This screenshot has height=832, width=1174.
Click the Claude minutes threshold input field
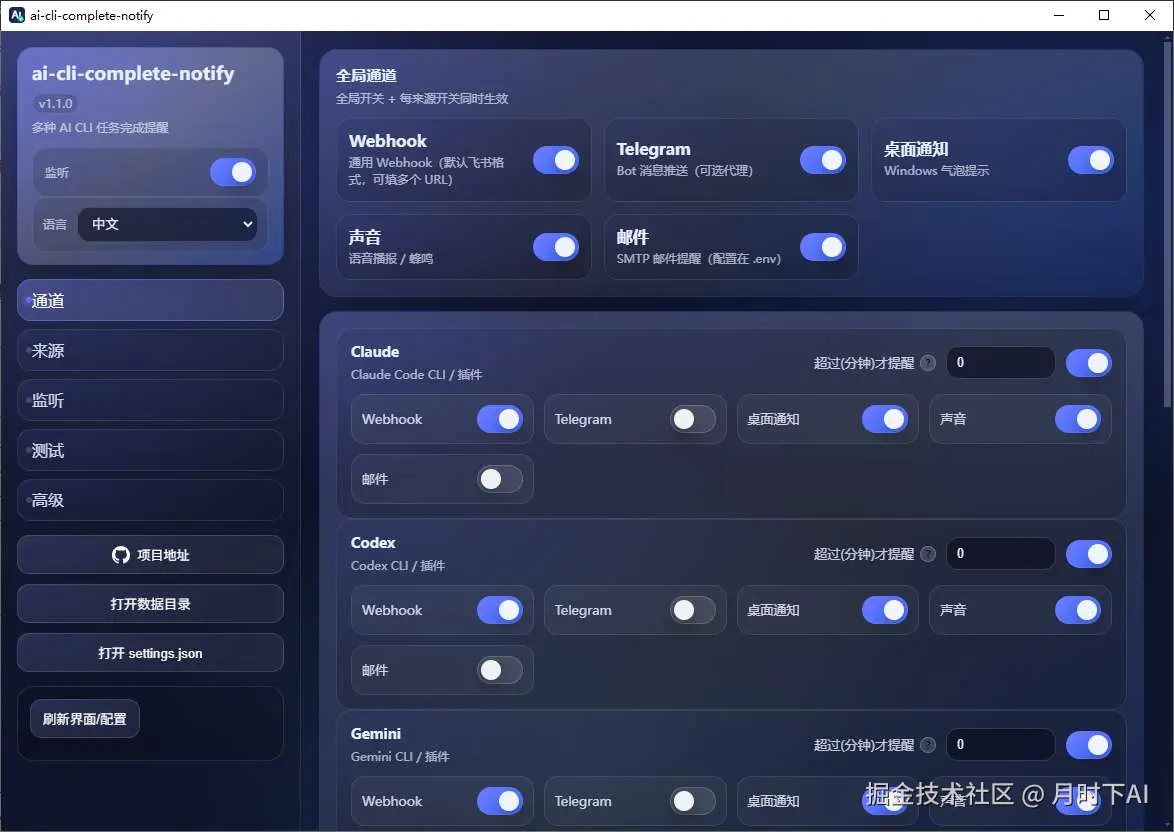click(x=1000, y=363)
